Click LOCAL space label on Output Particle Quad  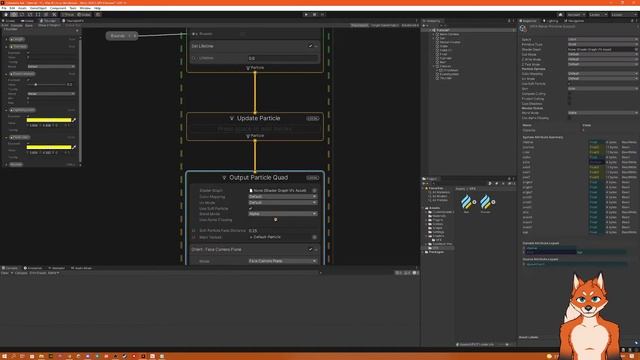(x=313, y=178)
